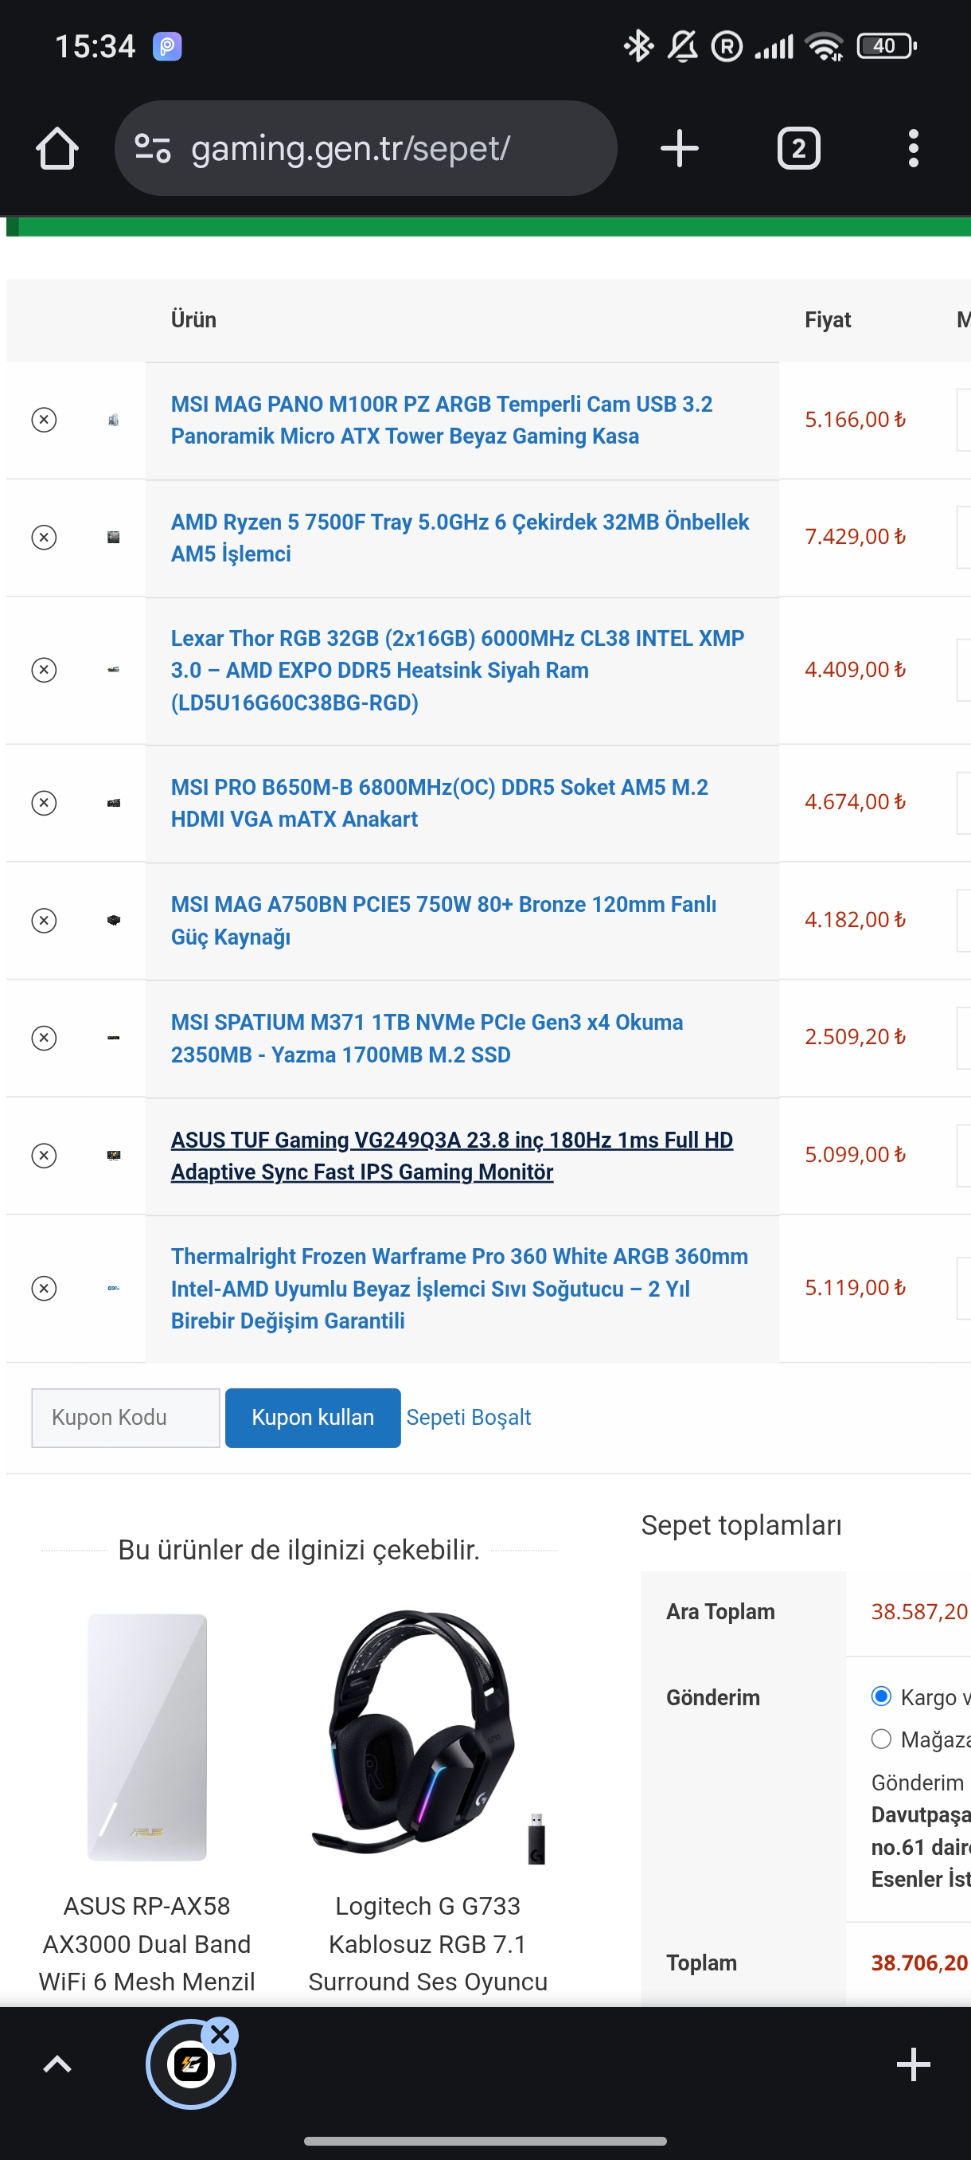Image resolution: width=971 pixels, height=2160 pixels.
Task: Select the Mağaza pickup radio option
Action: (881, 1739)
